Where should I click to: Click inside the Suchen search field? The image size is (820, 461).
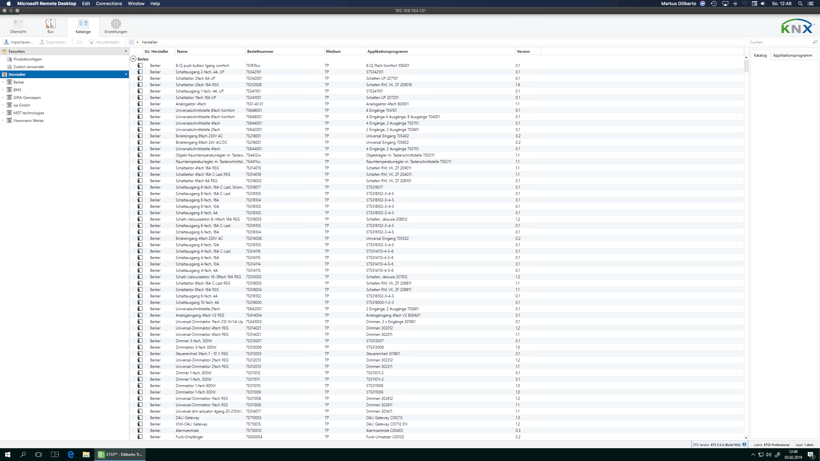779,42
